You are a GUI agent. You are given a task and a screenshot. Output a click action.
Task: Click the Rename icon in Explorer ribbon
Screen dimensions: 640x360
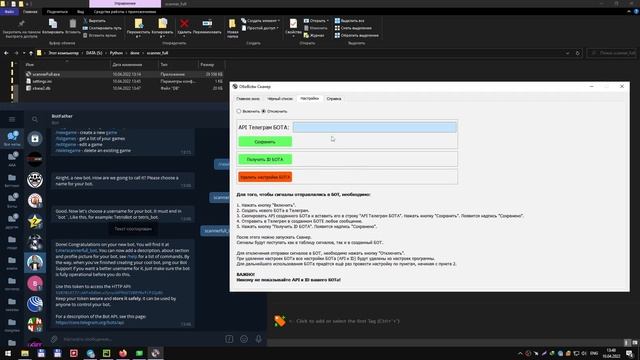tap(207, 24)
